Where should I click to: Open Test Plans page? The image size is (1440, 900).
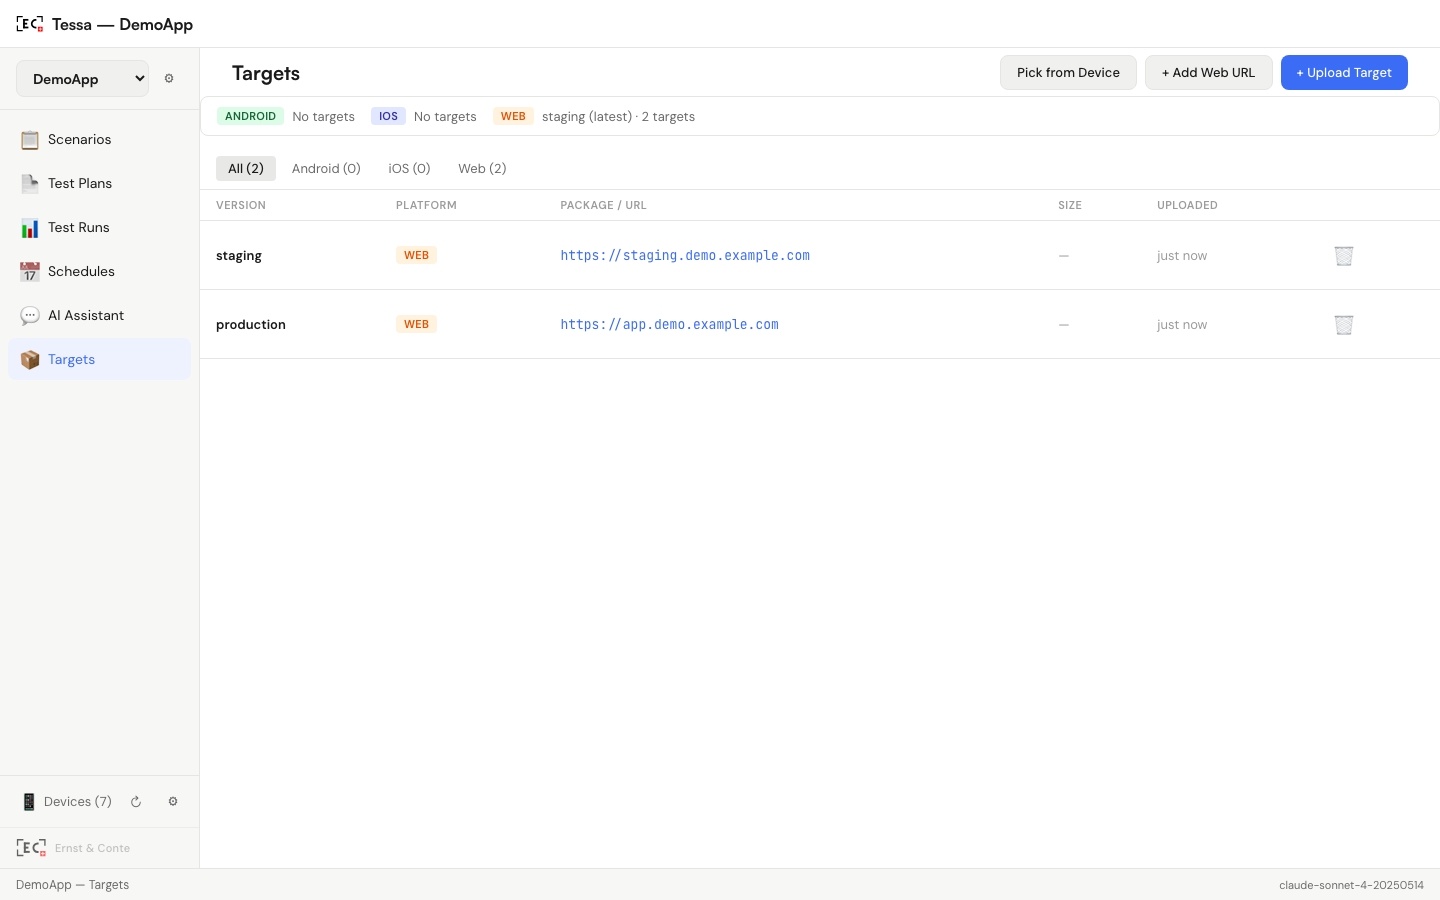point(99,183)
